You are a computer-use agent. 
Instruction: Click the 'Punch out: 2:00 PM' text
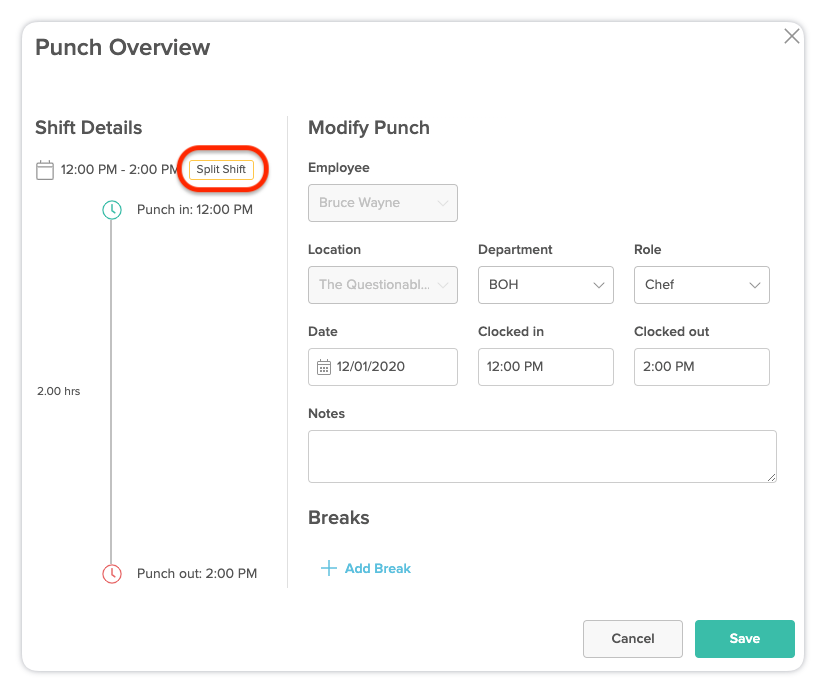tap(197, 573)
